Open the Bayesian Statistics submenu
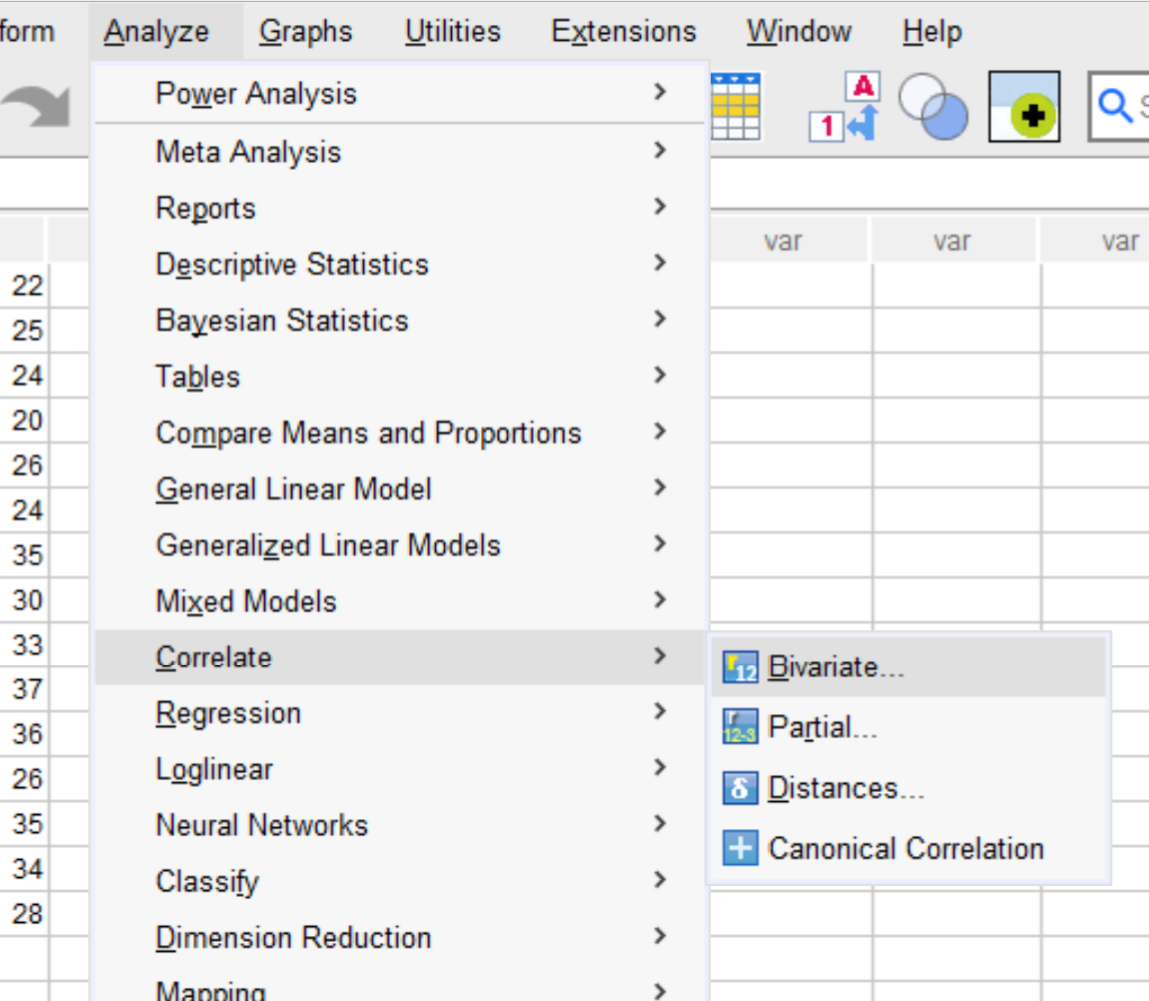The height and width of the screenshot is (1001, 1149). click(x=400, y=321)
